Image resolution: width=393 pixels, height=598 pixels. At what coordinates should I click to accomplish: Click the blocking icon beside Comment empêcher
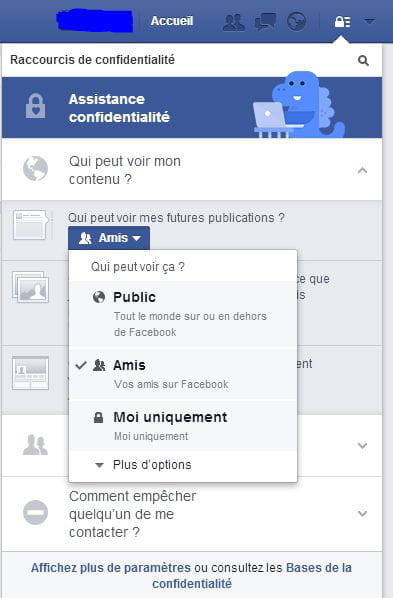[x=35, y=513]
